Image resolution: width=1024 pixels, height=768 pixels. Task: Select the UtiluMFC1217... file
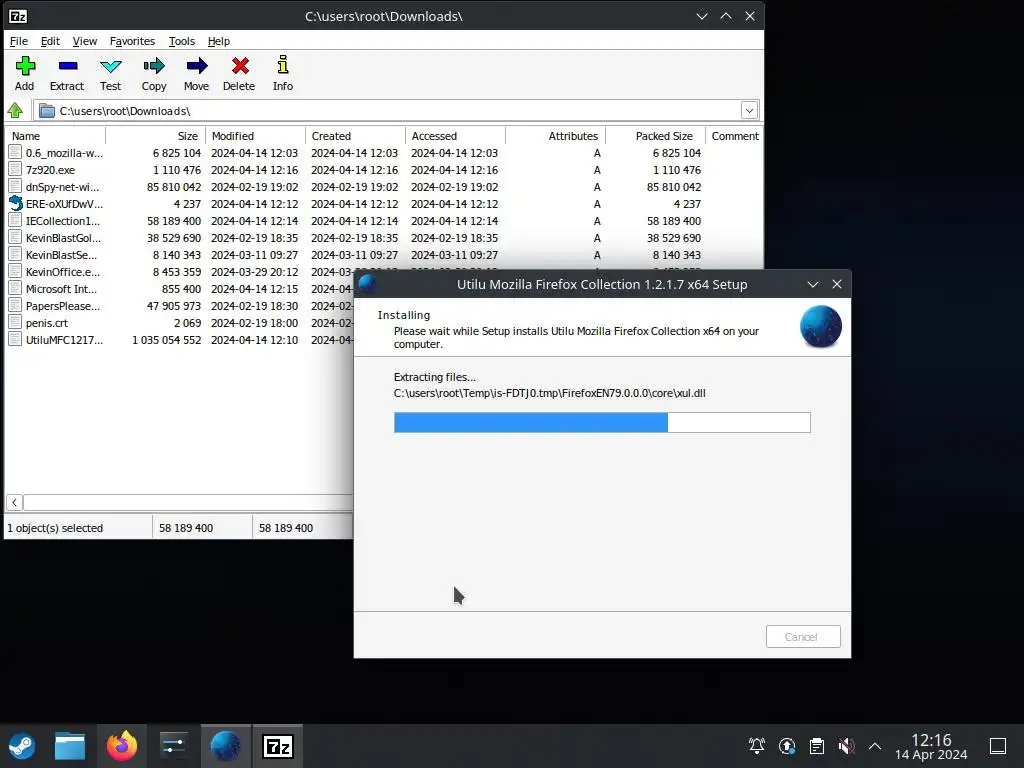pyautogui.click(x=64, y=340)
